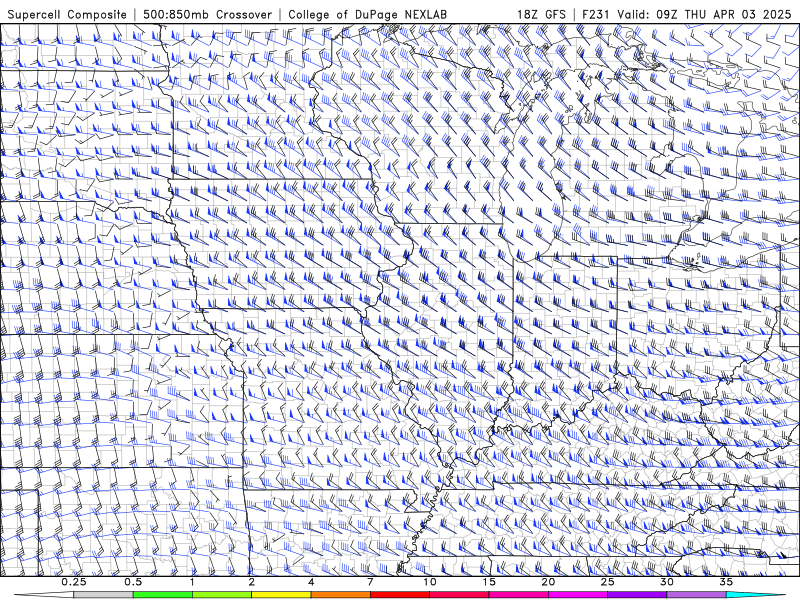Click the 'Supercell Composite' title text
This screenshot has height=600, width=800.
click(x=67, y=14)
